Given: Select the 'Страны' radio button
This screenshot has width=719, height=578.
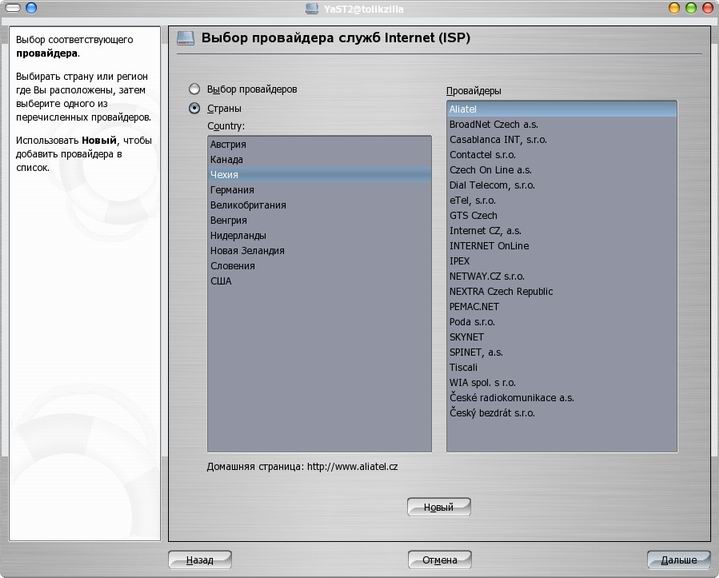Looking at the screenshot, I should (195, 108).
